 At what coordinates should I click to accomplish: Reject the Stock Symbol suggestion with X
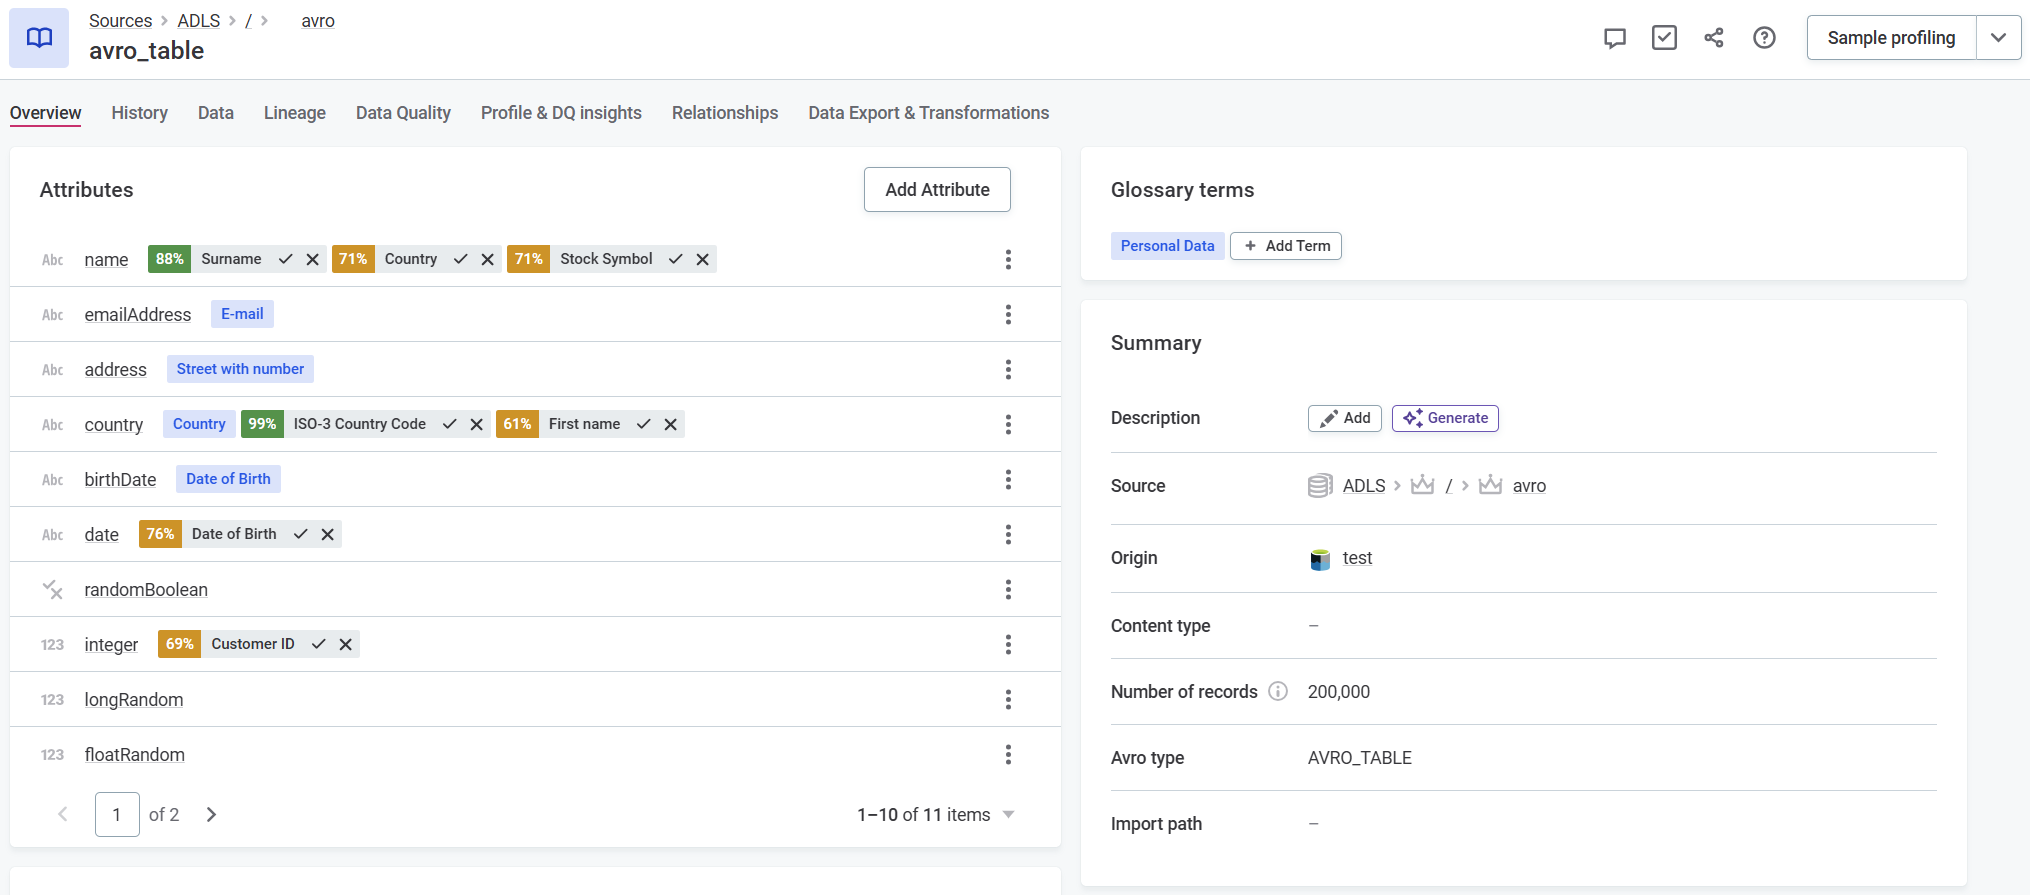coord(703,259)
